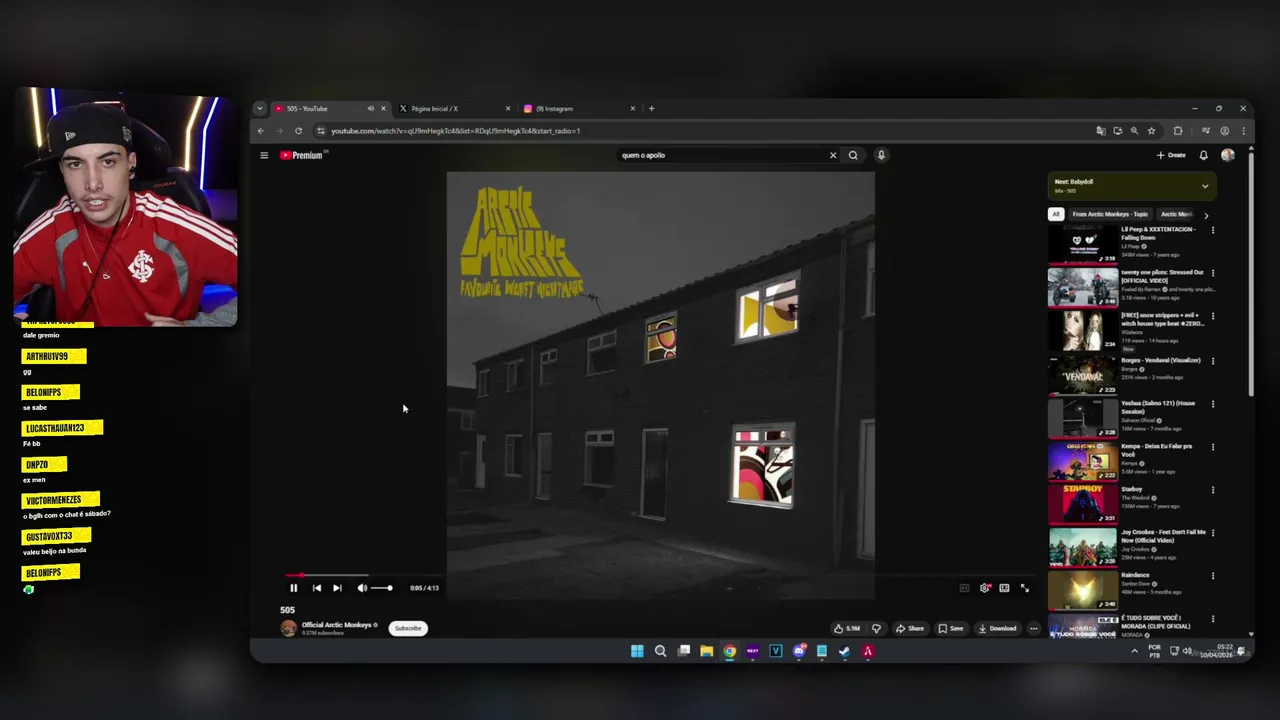The image size is (1280, 720).
Task: Open the Official Arctic Monkeys channel avatar
Action: 289,628
